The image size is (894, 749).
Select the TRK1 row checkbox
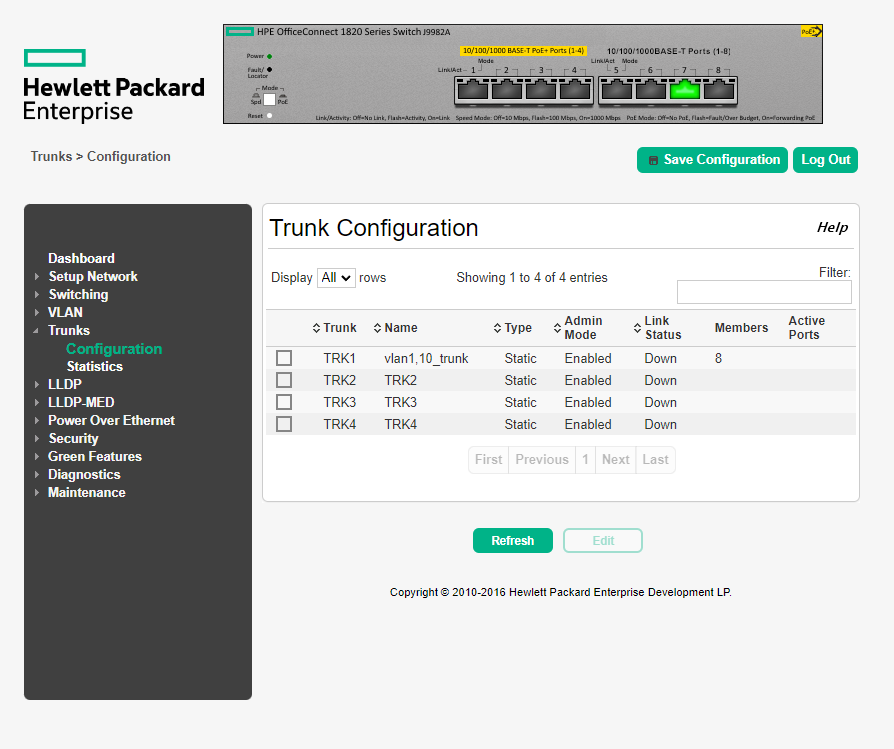pos(284,358)
